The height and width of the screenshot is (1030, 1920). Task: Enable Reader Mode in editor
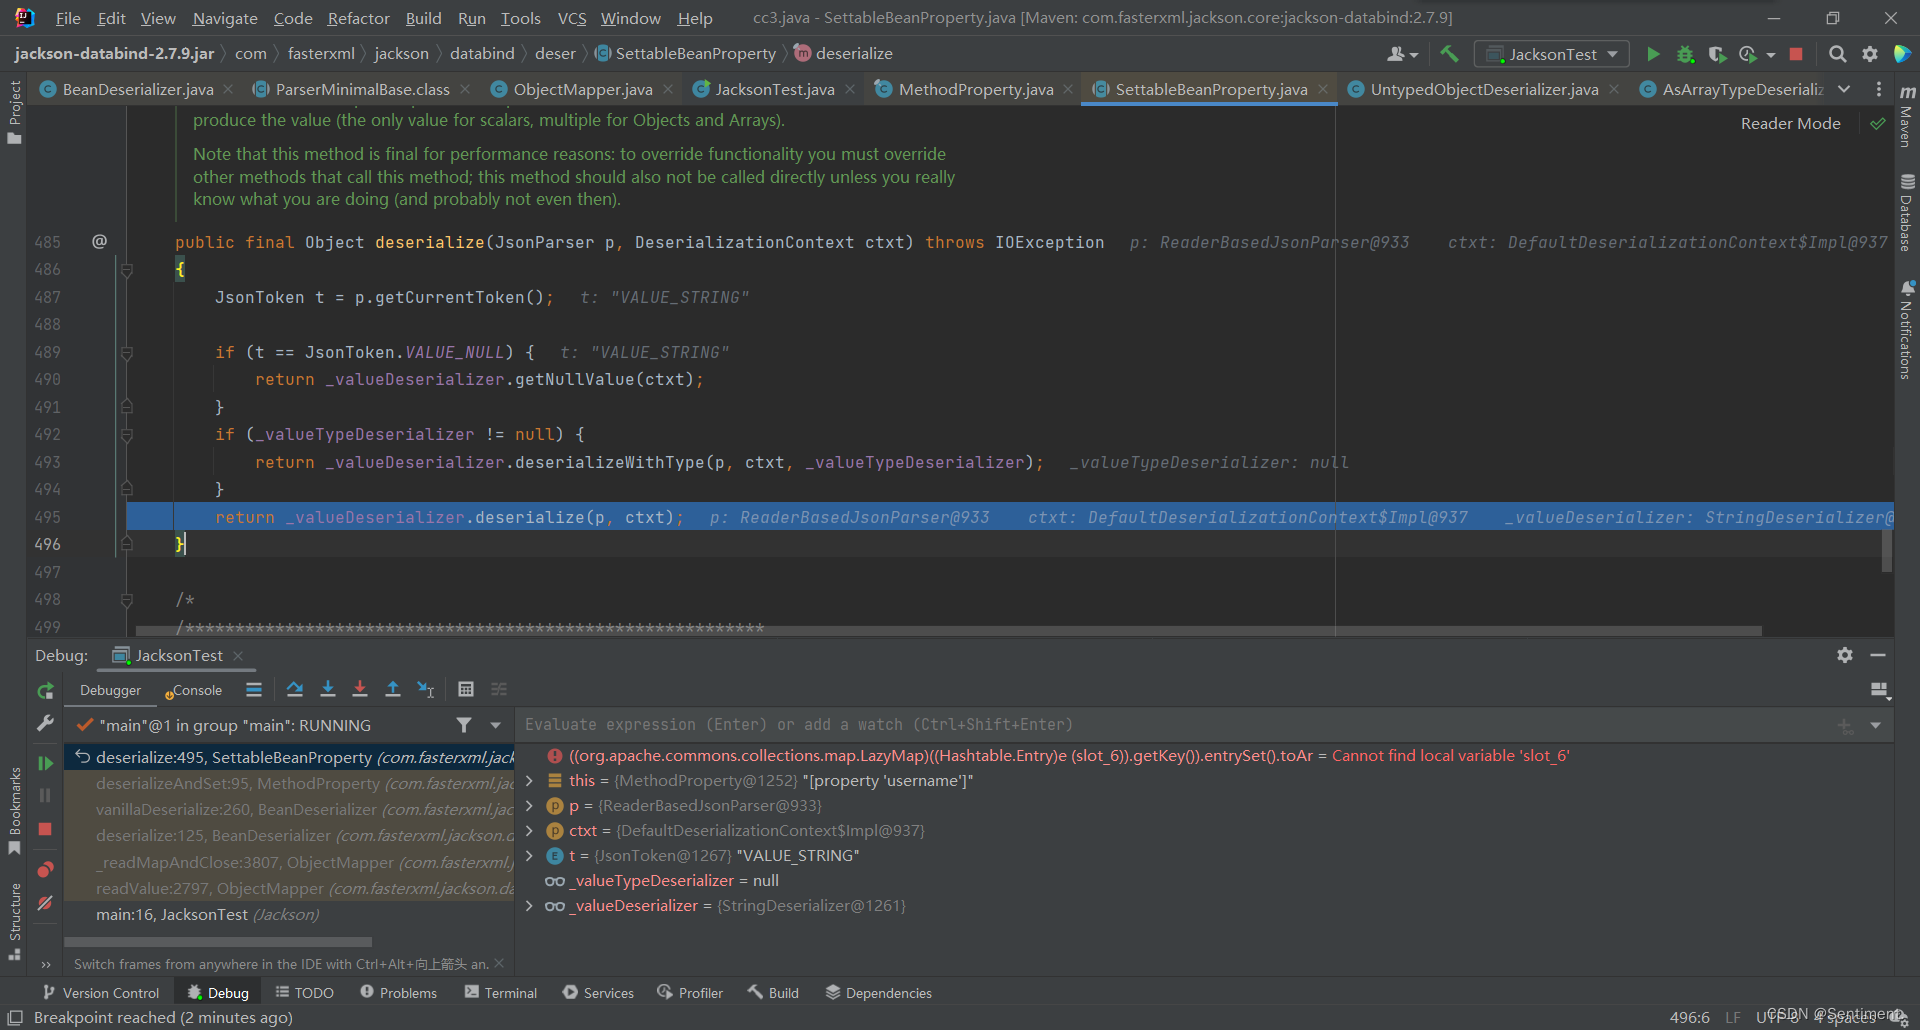pyautogui.click(x=1790, y=123)
